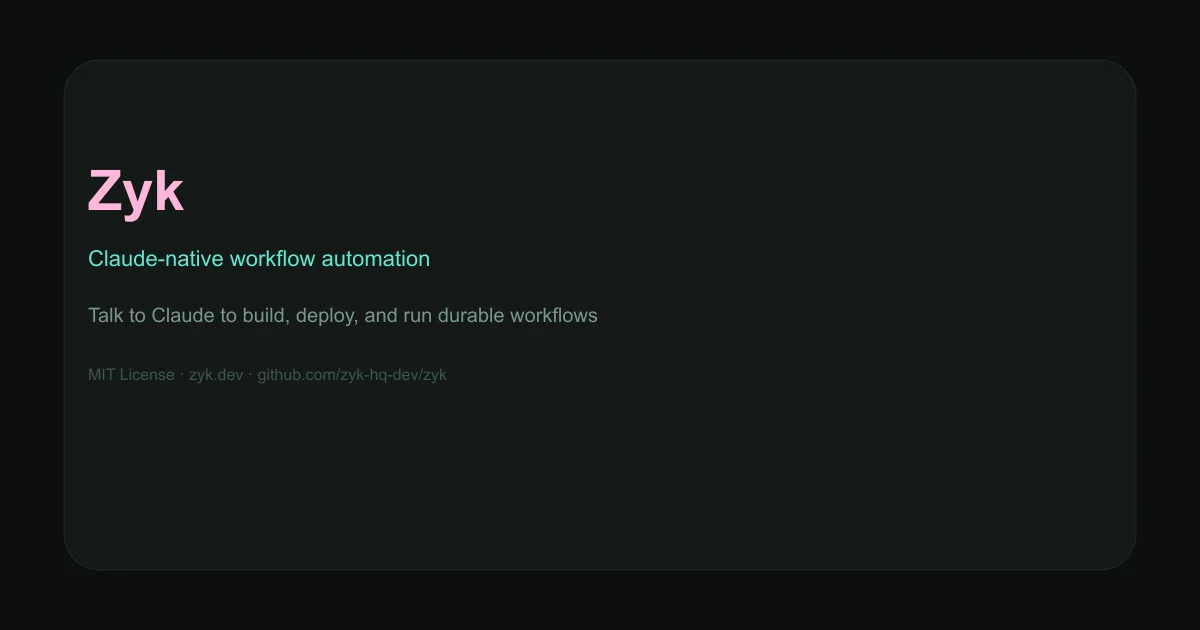
Task: Click the "Talk to Claude to build" description line
Action: (343, 316)
